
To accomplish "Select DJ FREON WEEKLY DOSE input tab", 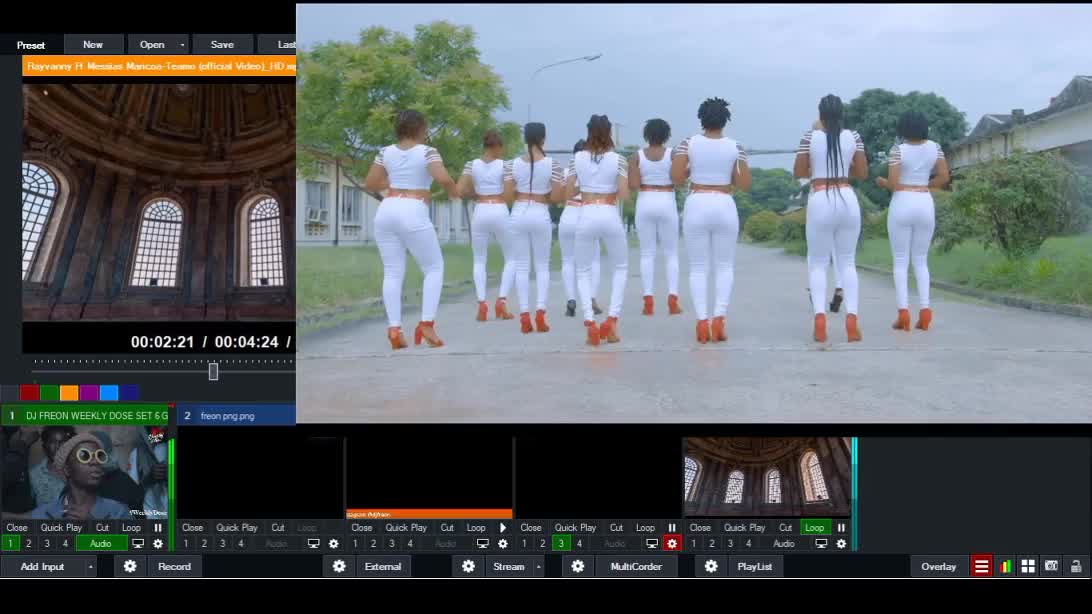I will pyautogui.click(x=90, y=416).
